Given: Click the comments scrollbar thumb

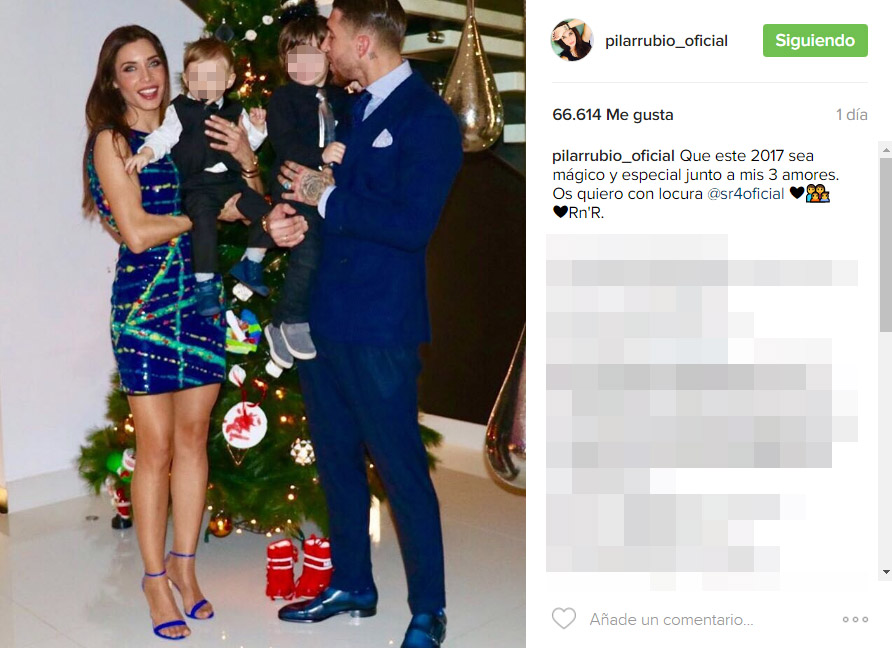Looking at the screenshot, I should (886, 245).
